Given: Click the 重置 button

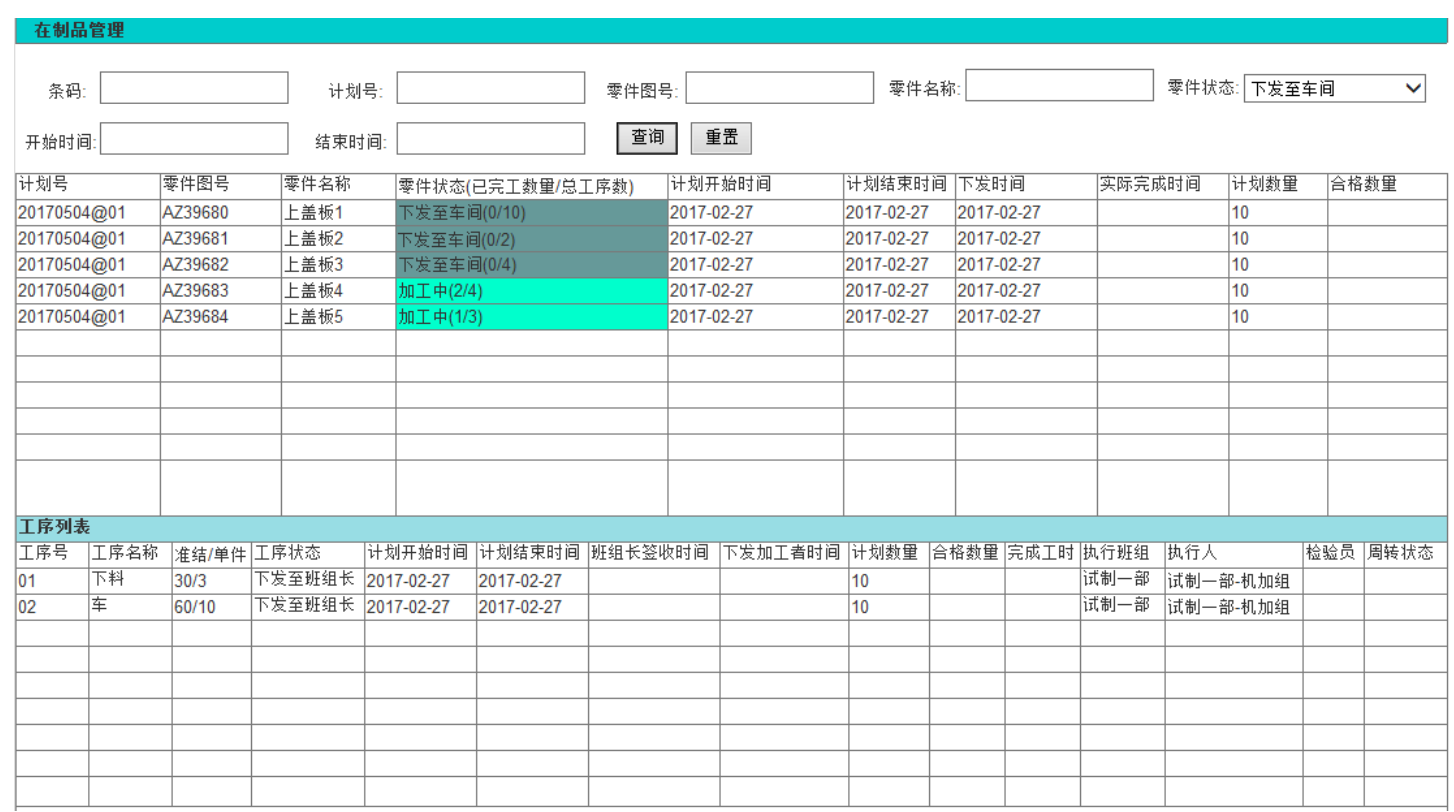Looking at the screenshot, I should click(x=721, y=138).
